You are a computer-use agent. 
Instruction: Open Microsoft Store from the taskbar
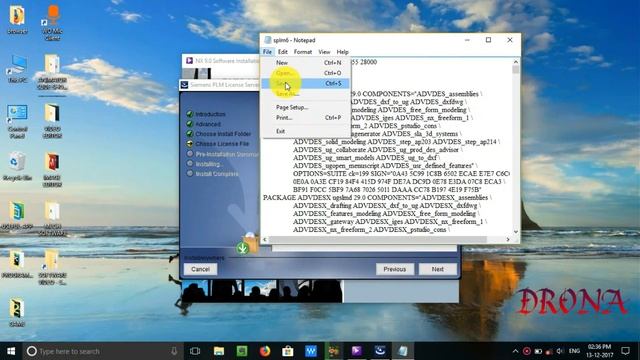click(x=288, y=351)
